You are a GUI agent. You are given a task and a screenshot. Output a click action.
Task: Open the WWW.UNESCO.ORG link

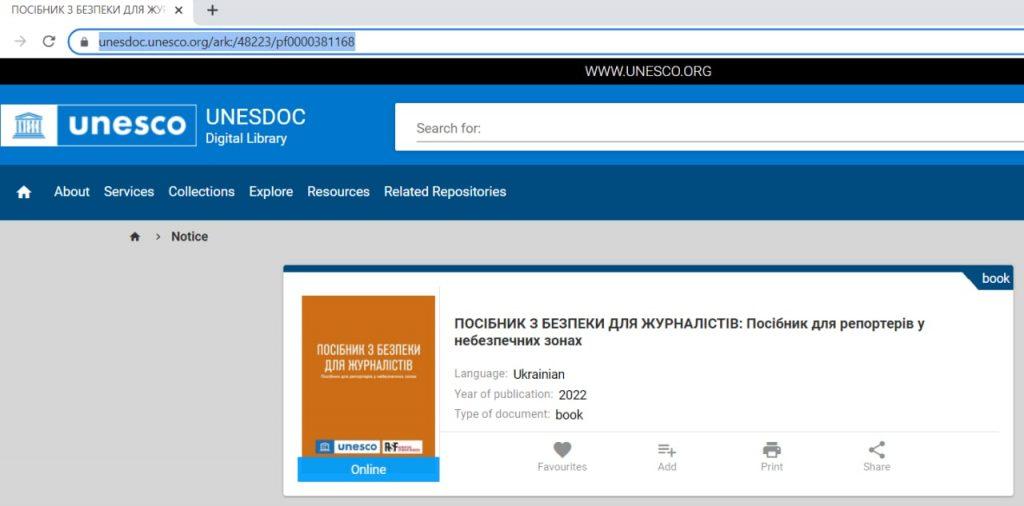[x=648, y=71]
